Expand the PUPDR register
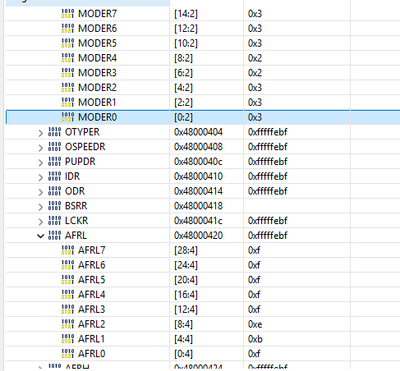The image size is (400, 371). [41, 163]
